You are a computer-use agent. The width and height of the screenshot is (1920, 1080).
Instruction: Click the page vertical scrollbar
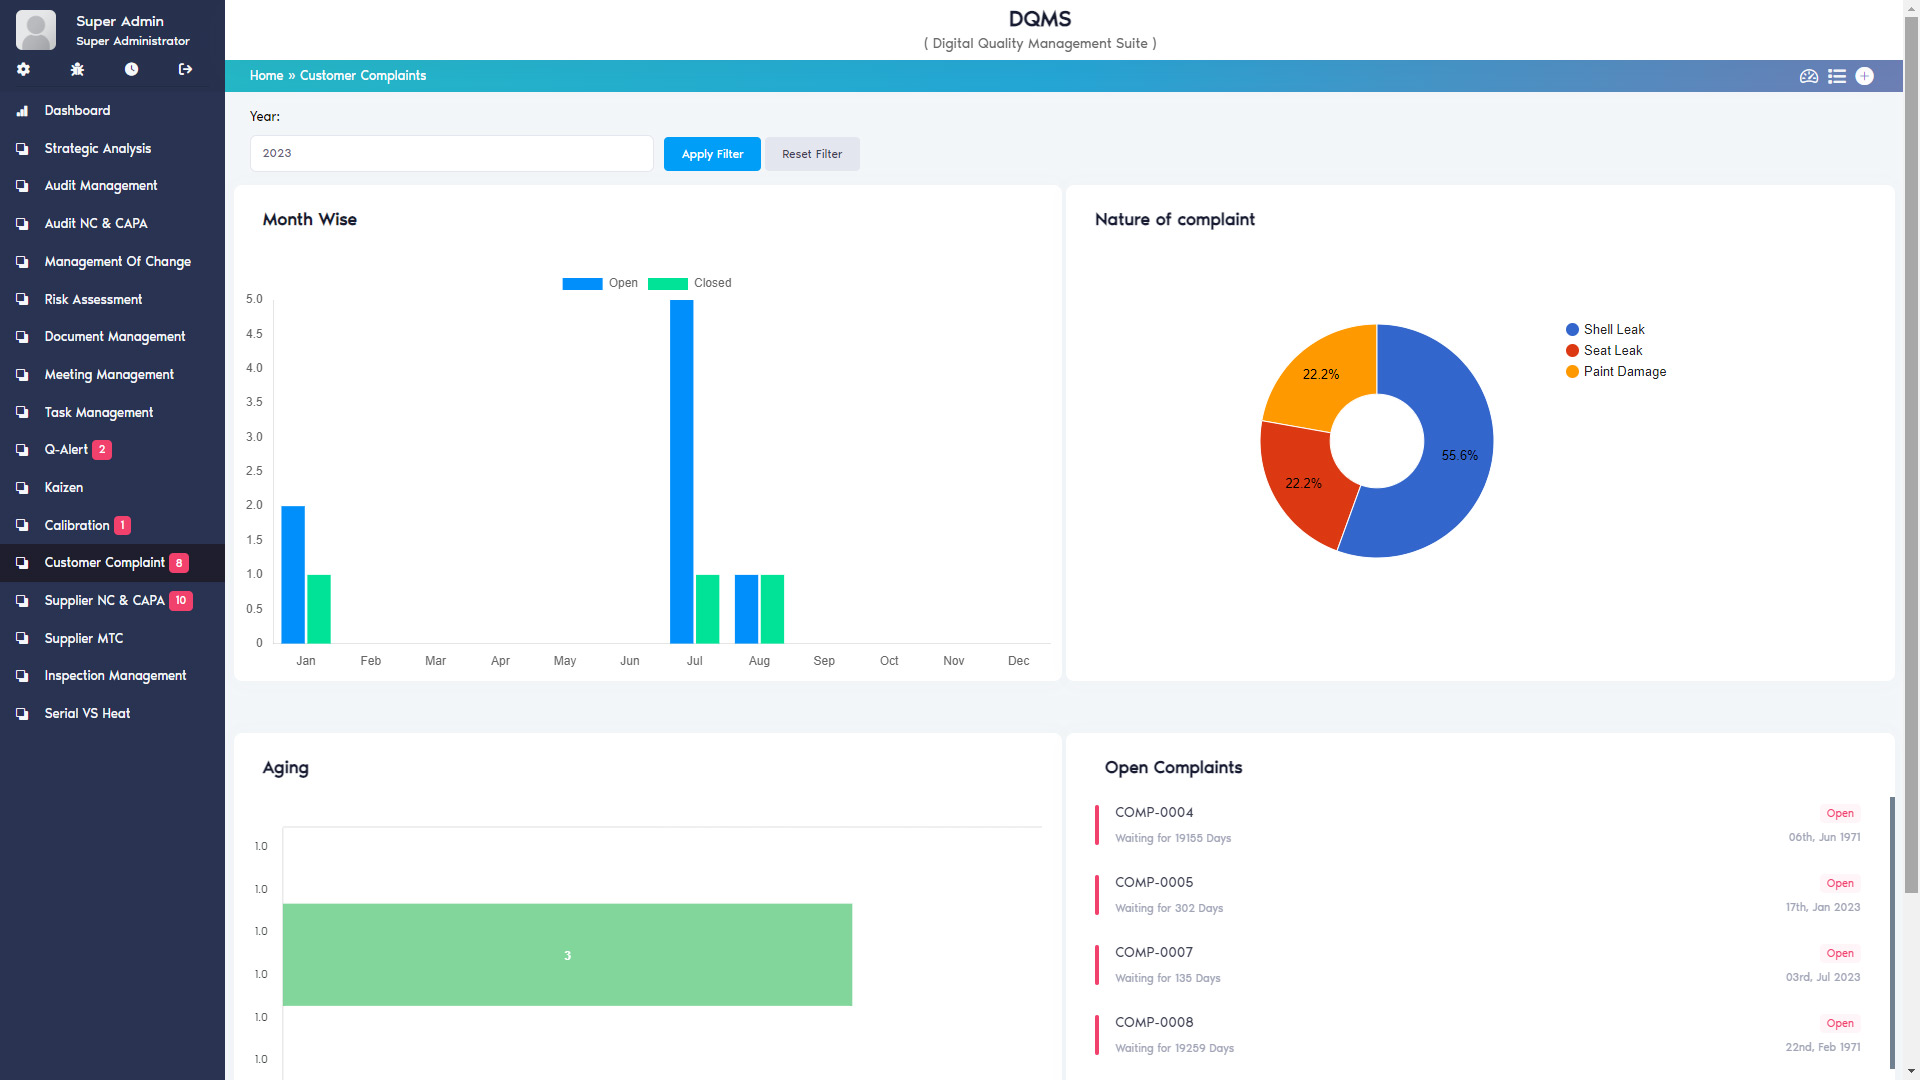click(x=1911, y=455)
